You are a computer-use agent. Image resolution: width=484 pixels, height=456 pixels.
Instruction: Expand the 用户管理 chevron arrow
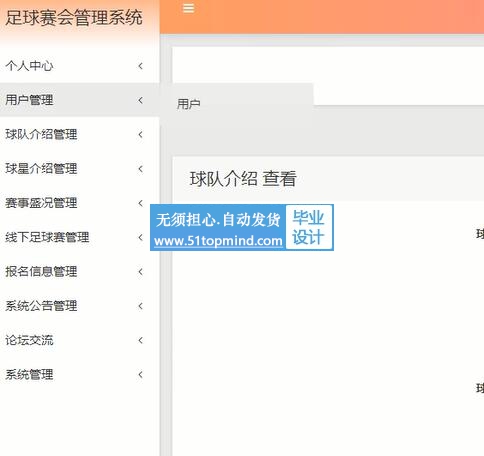click(141, 100)
